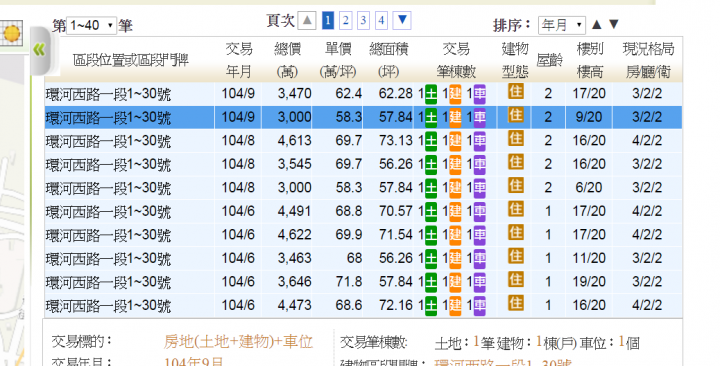Click total price 4,622
Viewport: 720px width, 366px height.
pyautogui.click(x=294, y=235)
